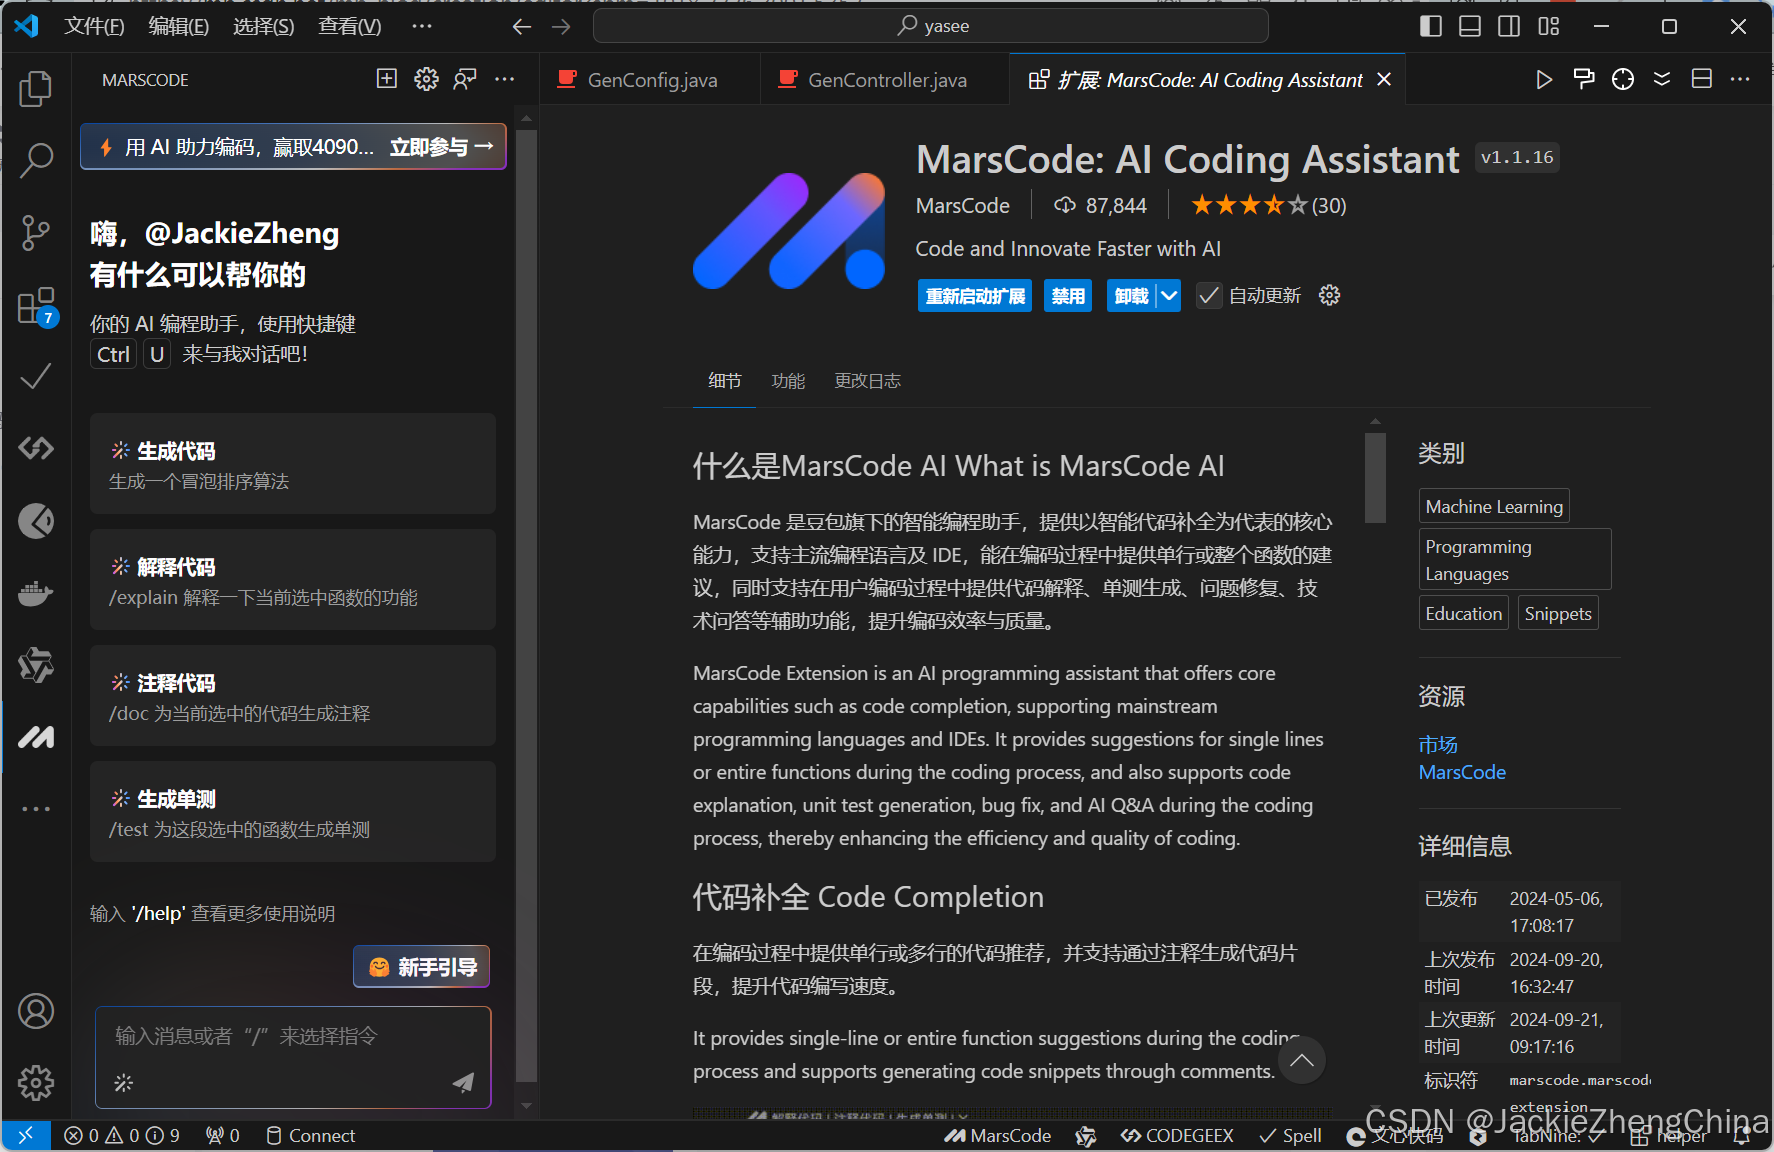Open the Source Control view
The image size is (1774, 1152).
36,233
